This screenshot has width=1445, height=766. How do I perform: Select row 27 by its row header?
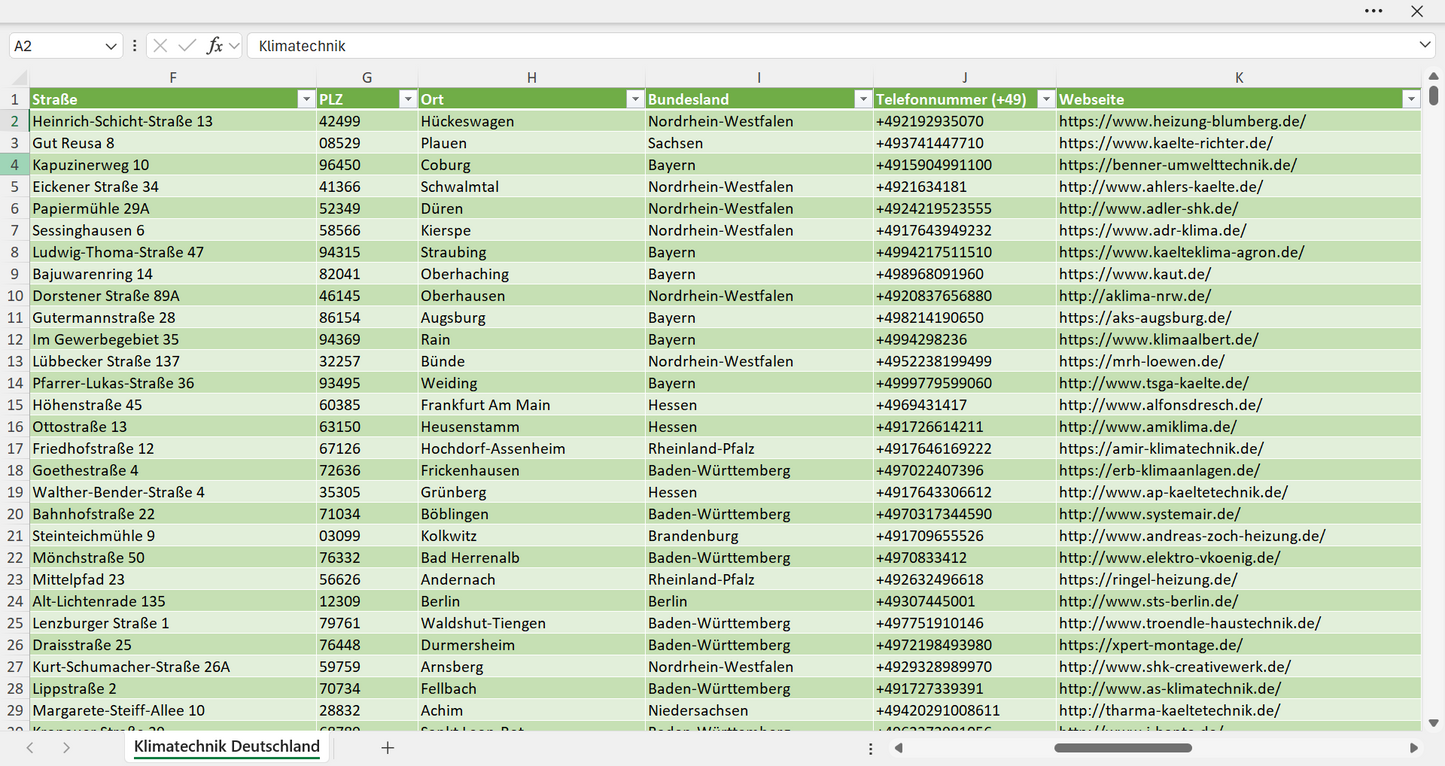(15, 667)
